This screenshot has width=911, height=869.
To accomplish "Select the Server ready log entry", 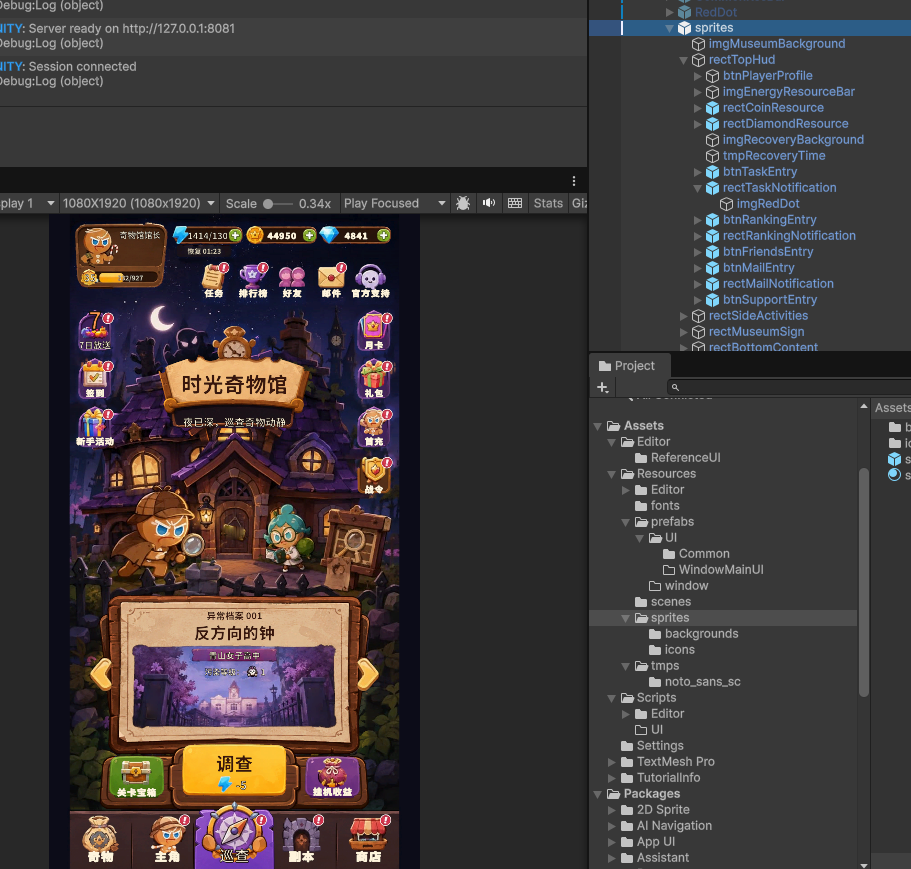I will pyautogui.click(x=293, y=35).
